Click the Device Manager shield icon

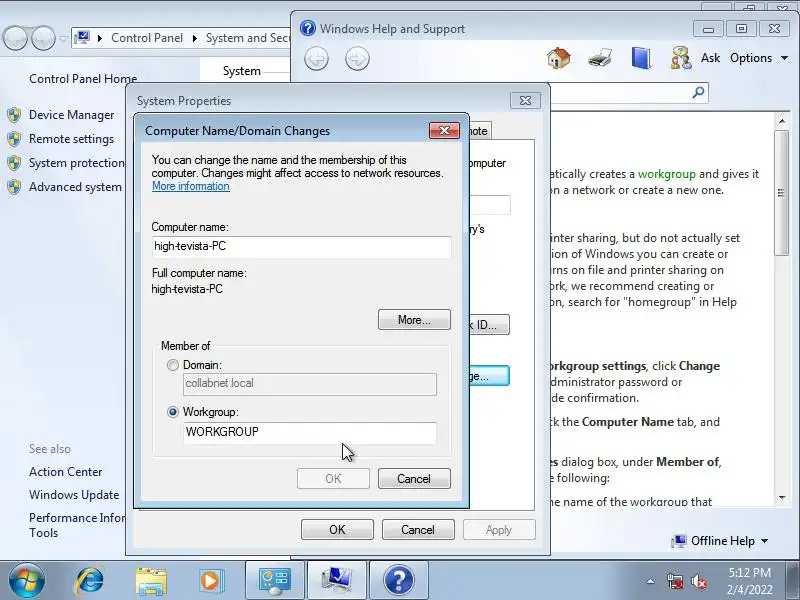(14, 115)
